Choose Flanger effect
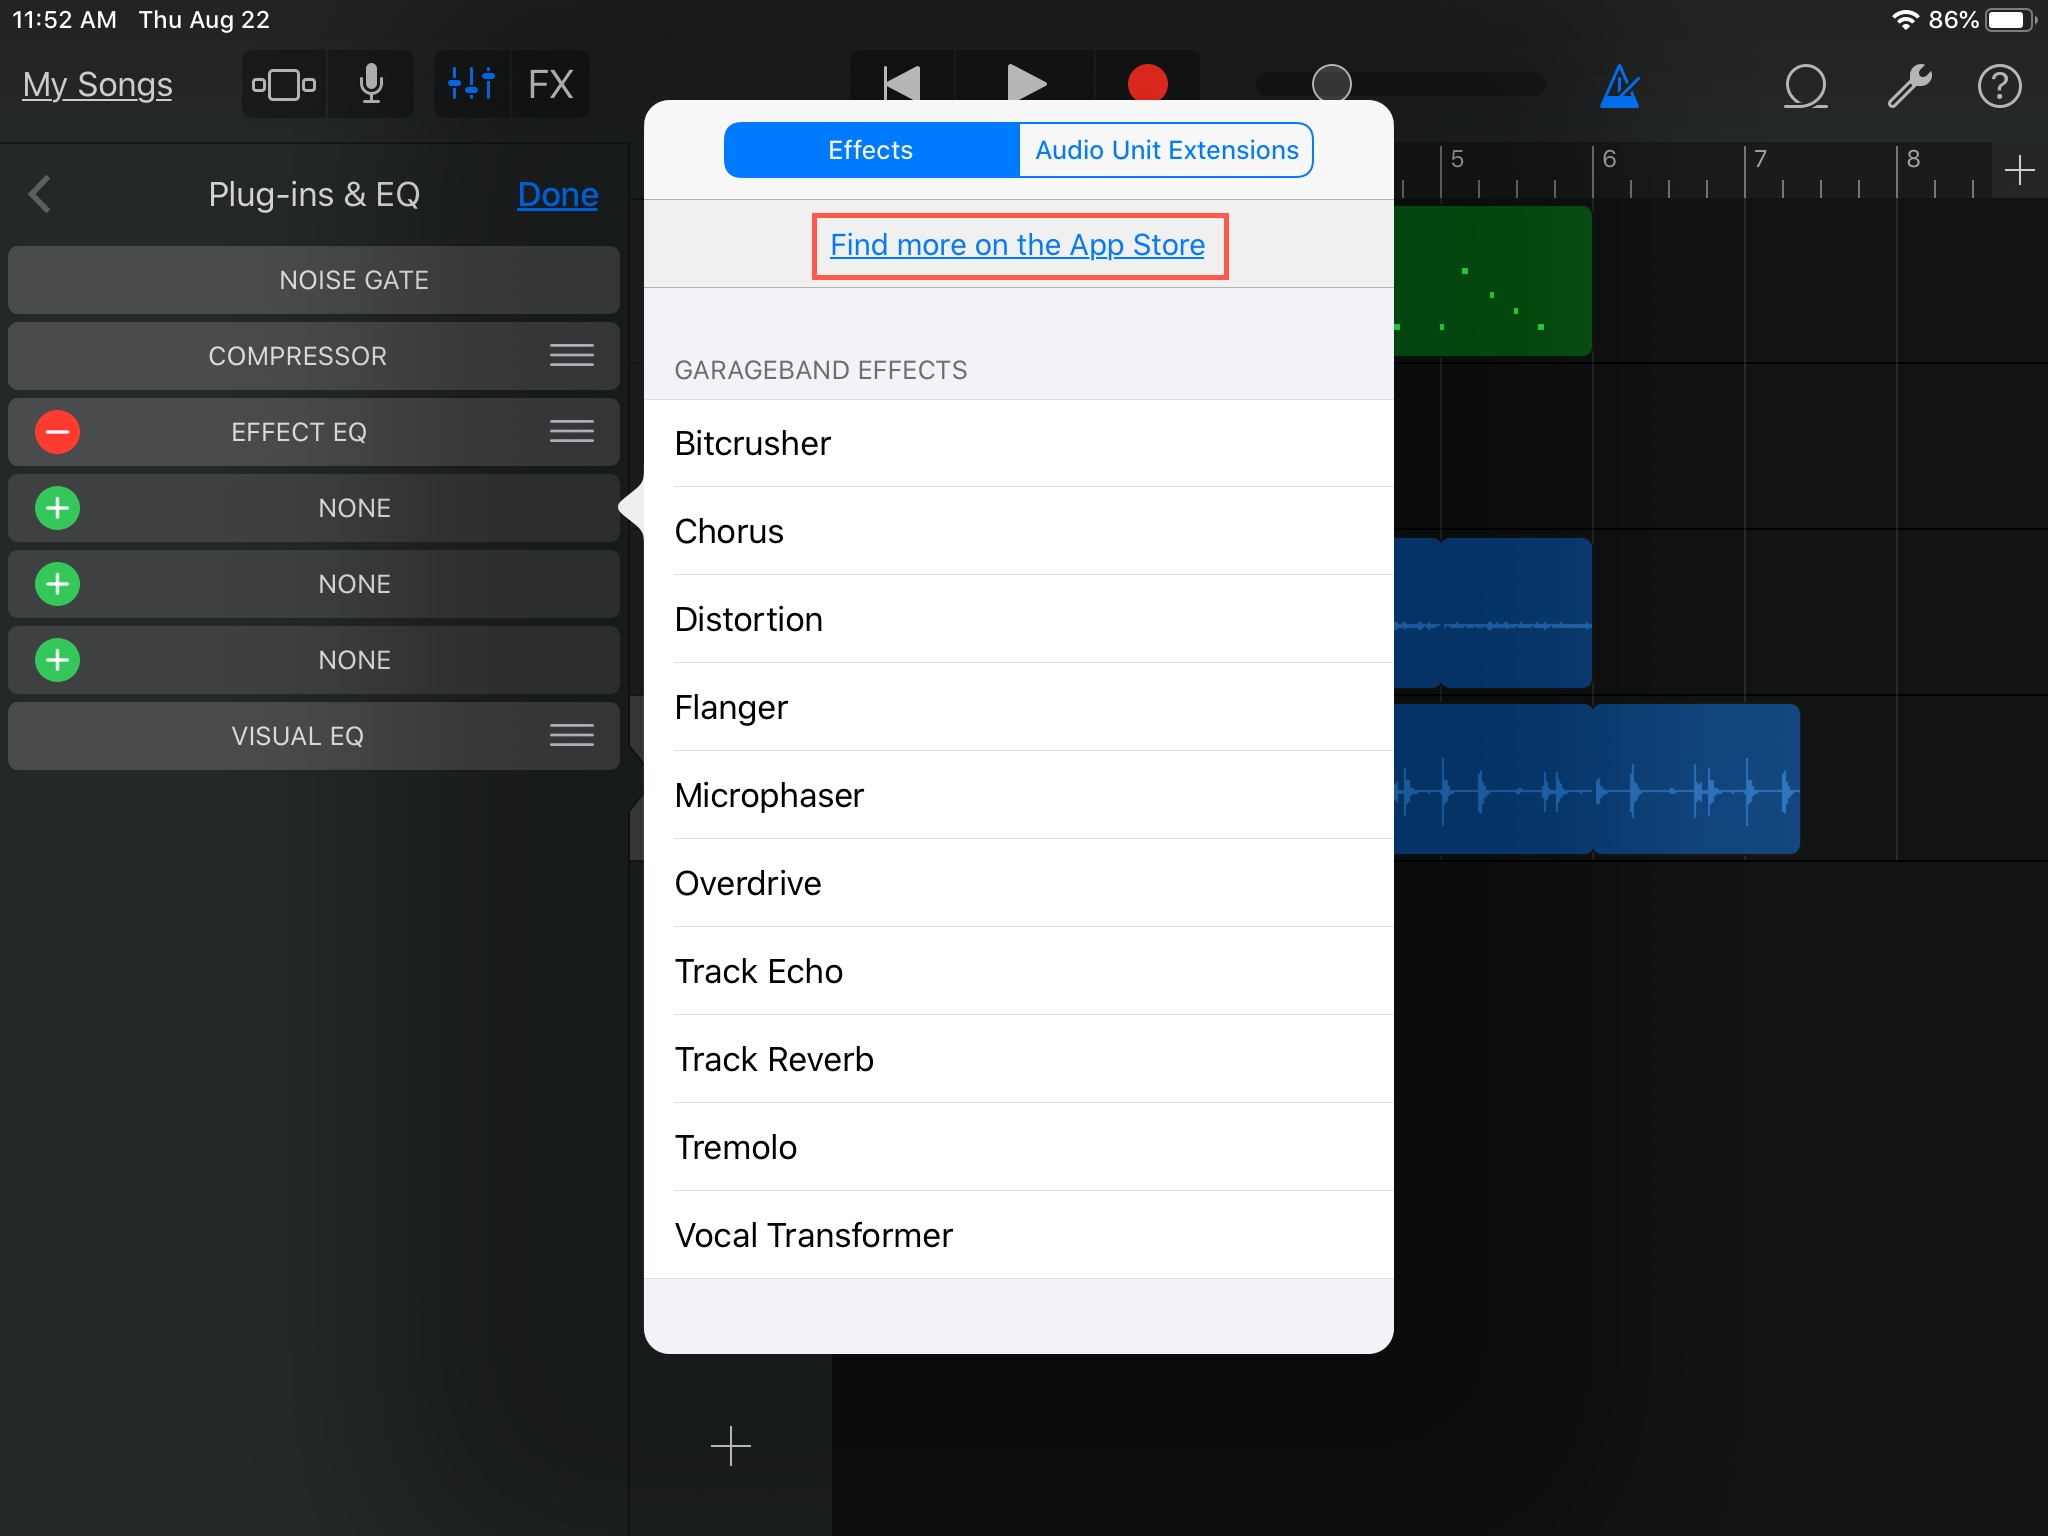 pyautogui.click(x=1019, y=707)
